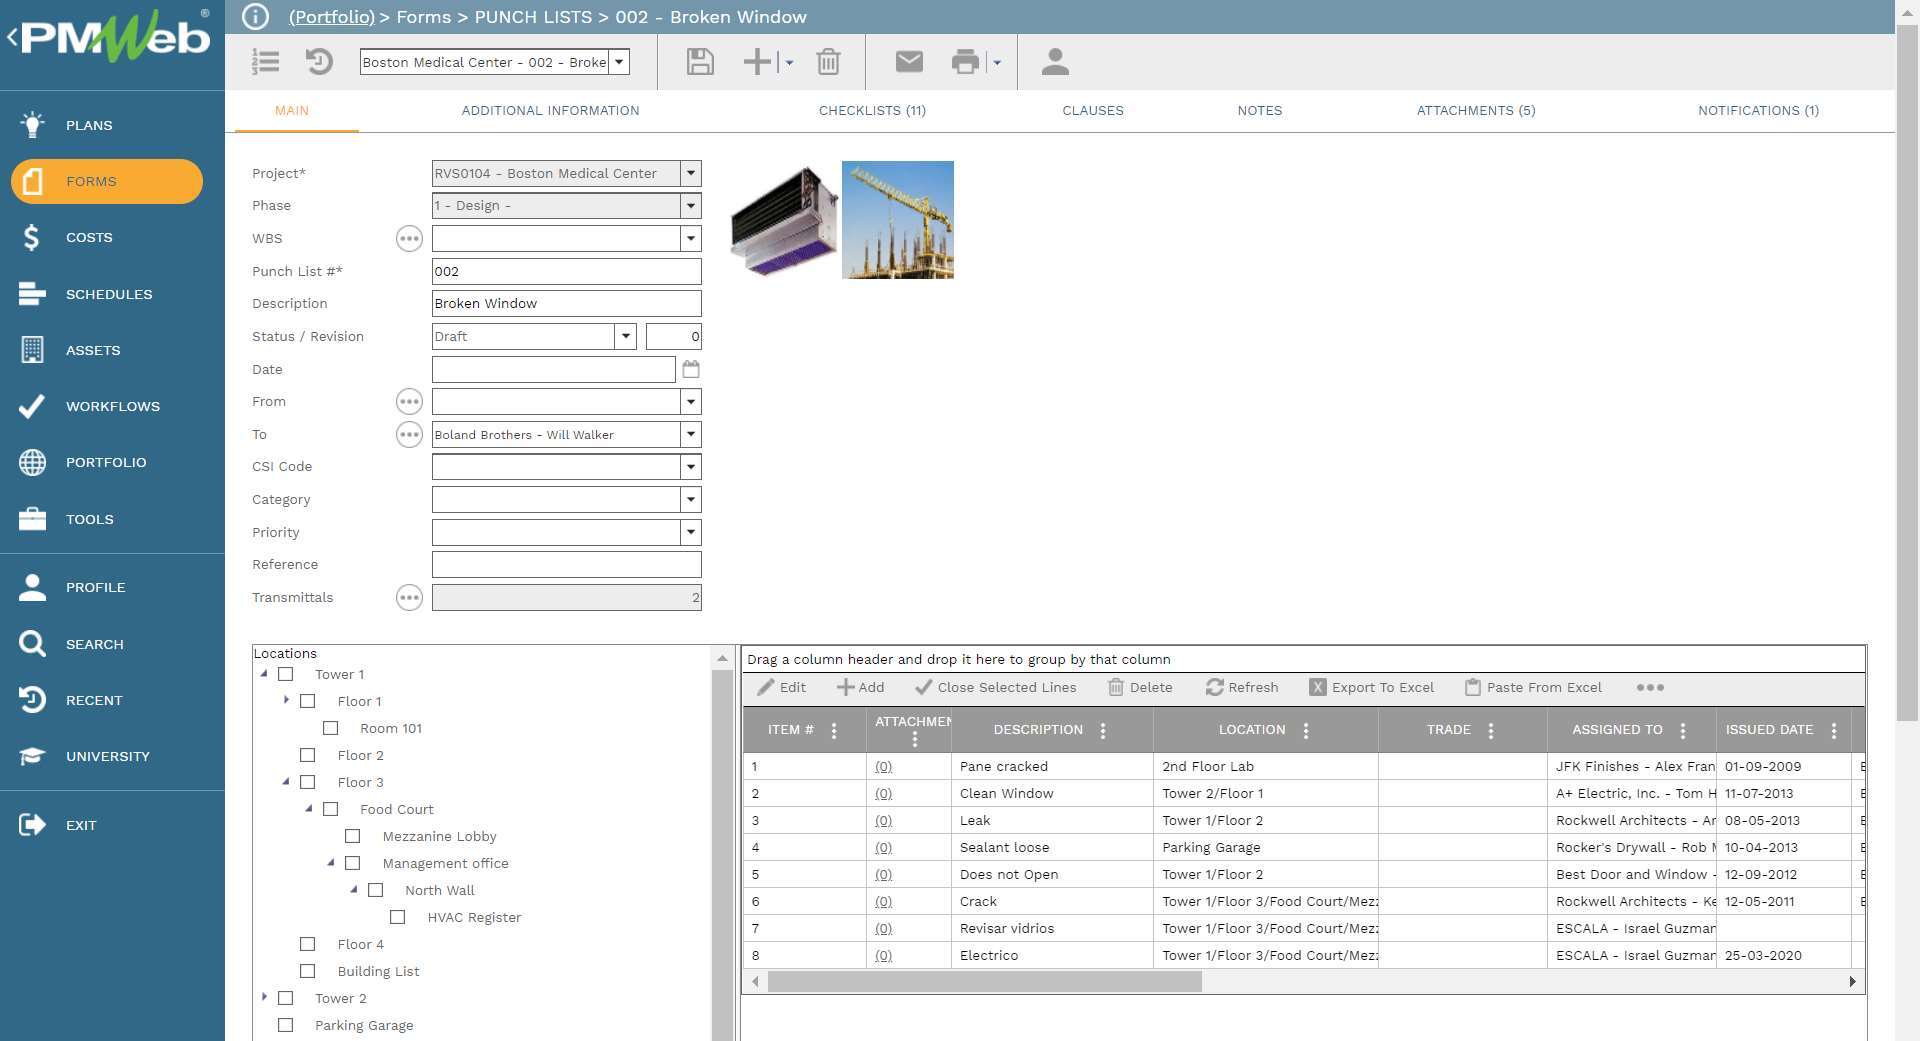Screen dimensions: 1920x1041
Task: Open the Priority dropdown
Action: tap(691, 532)
